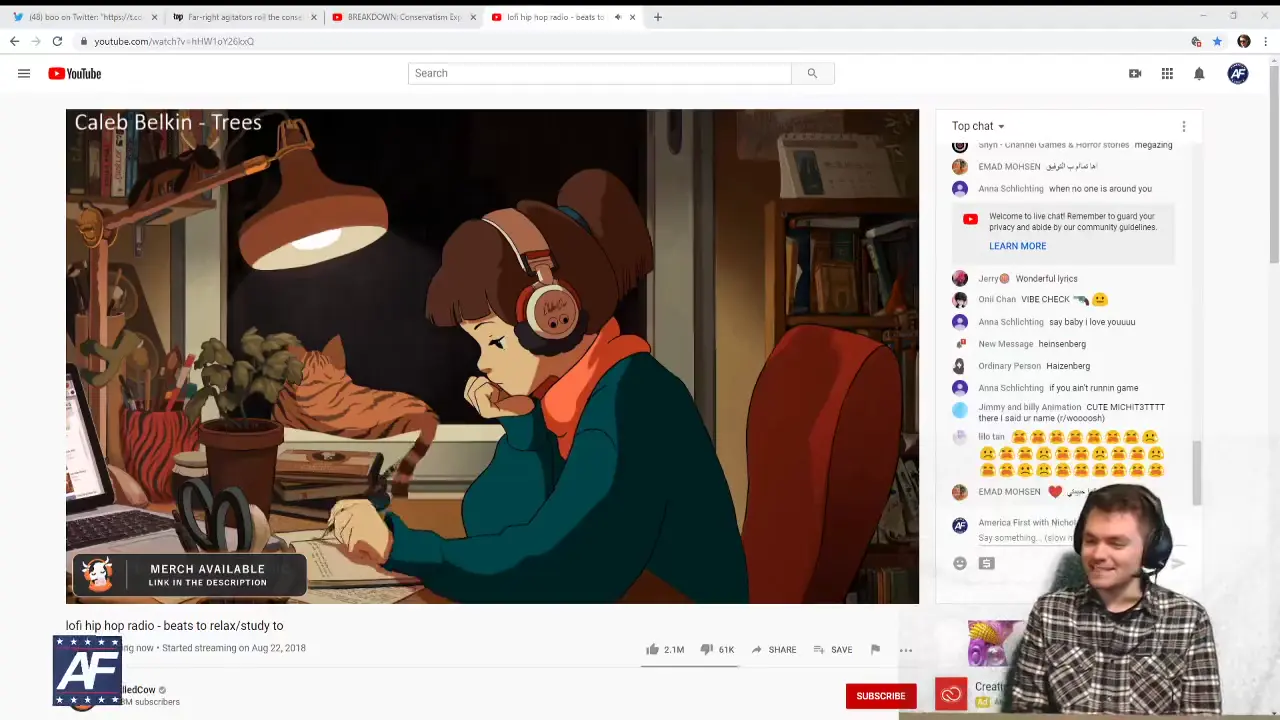Switch to the BREAKDOWN Conservatism tab
Screen dimensions: 1280x720
point(400,17)
